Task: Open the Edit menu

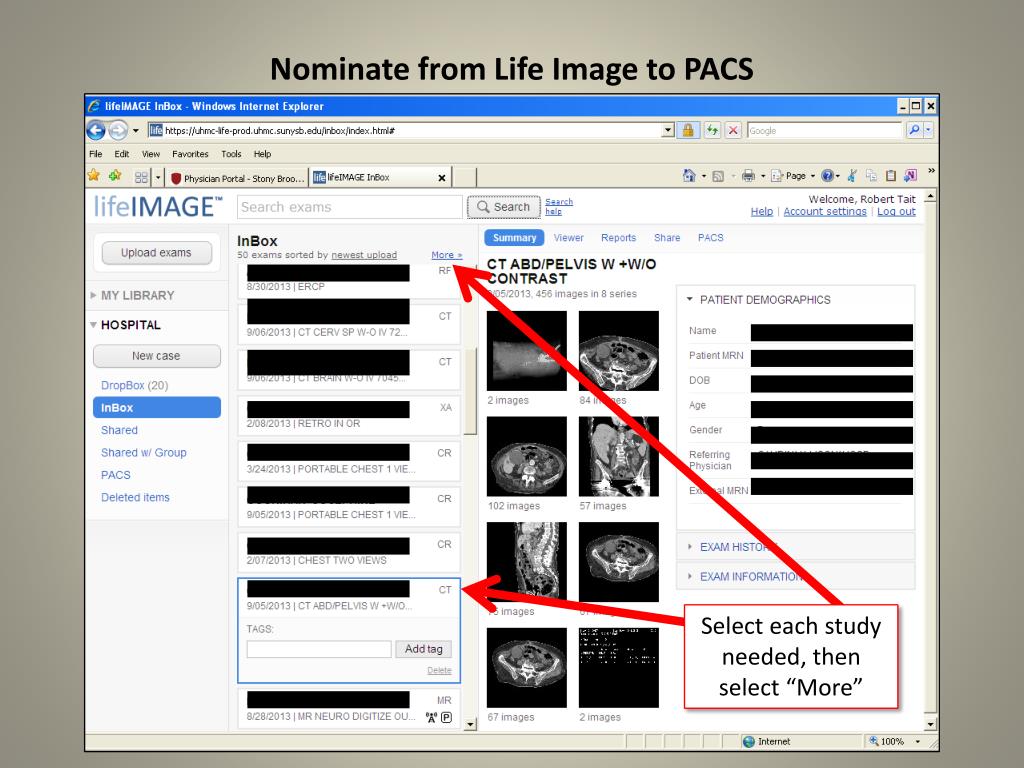Action: pyautogui.click(x=121, y=154)
